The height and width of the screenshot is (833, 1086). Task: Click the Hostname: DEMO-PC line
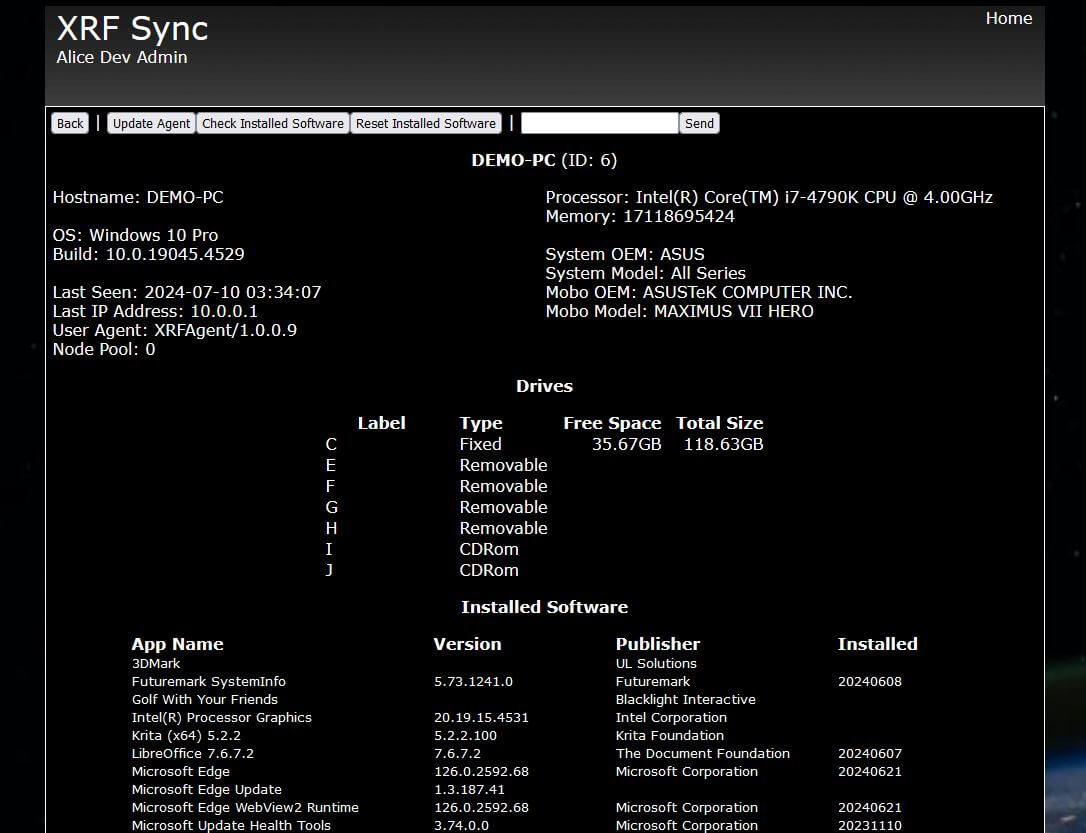(x=138, y=197)
